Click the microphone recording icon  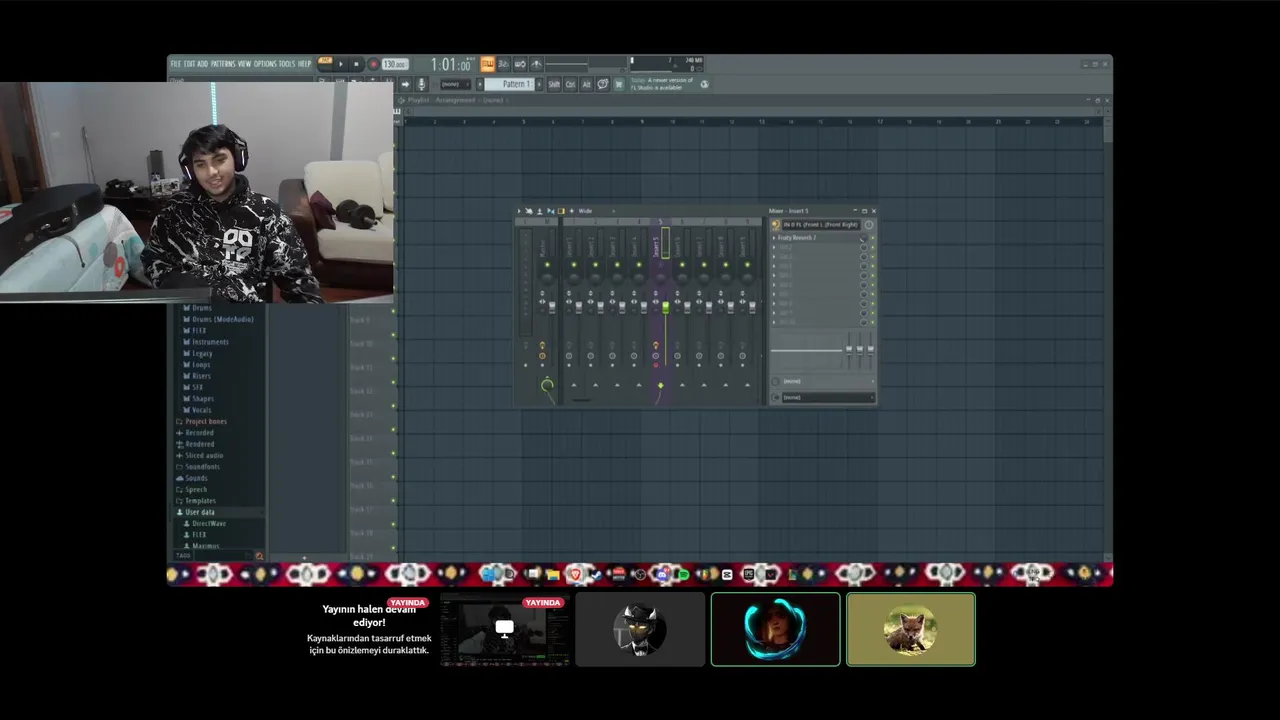tap(422, 84)
